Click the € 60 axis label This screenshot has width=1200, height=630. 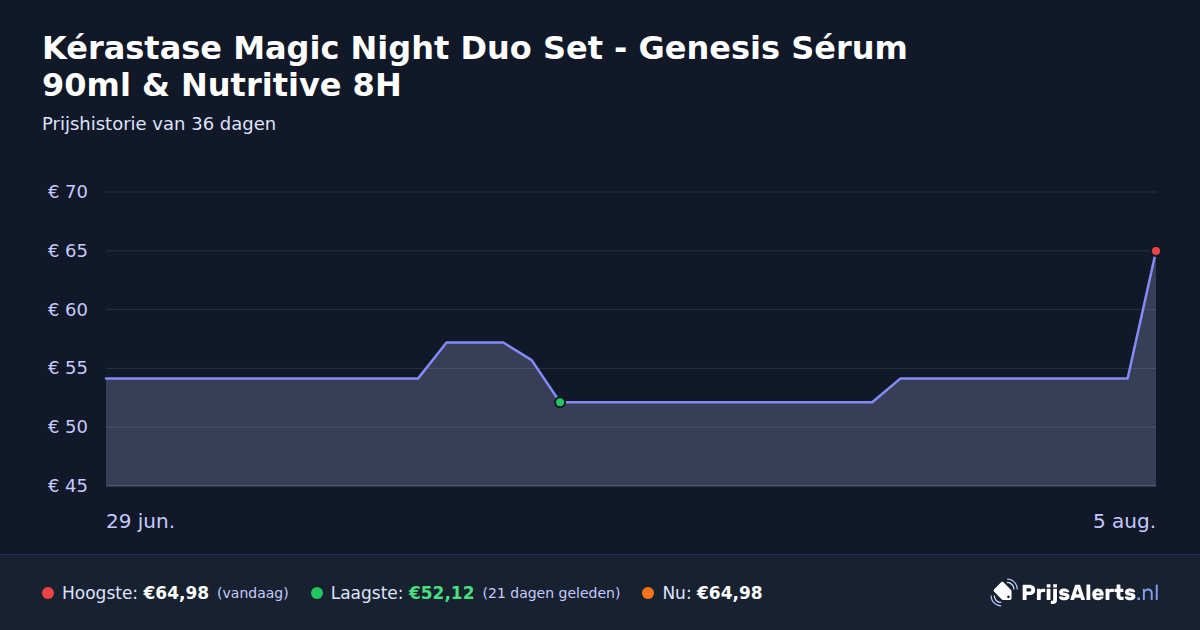pos(68,310)
